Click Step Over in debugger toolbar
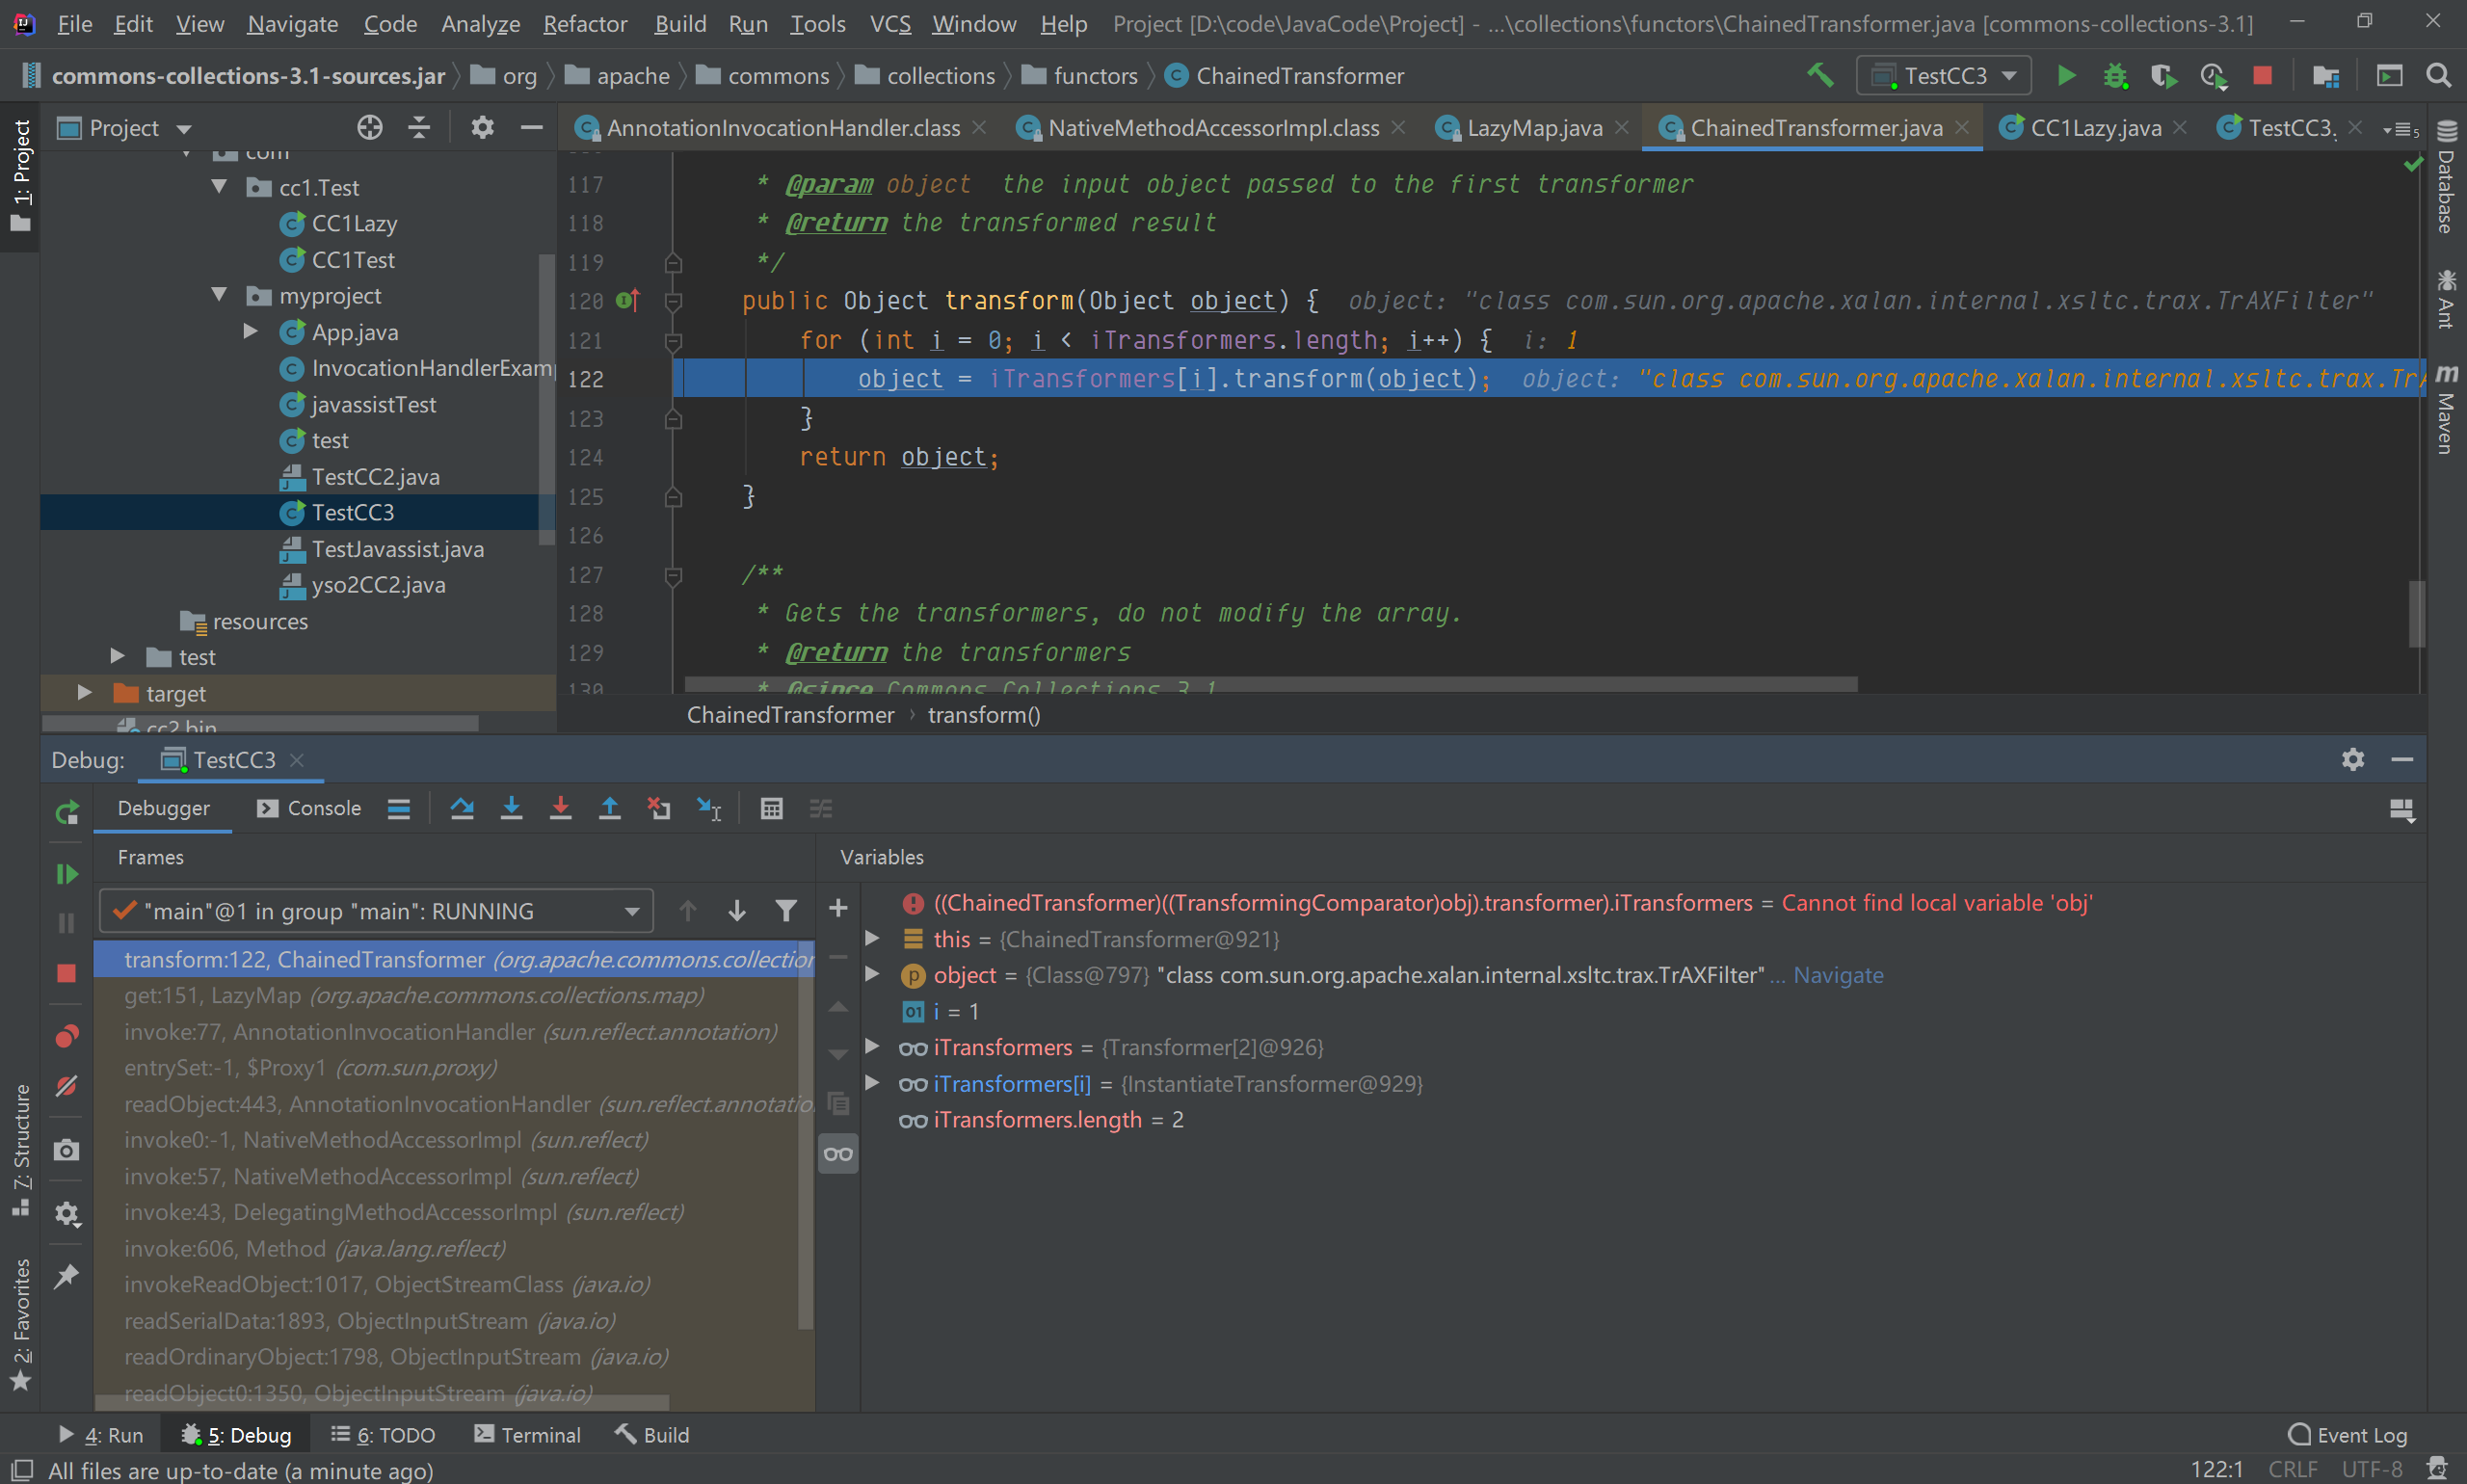 pyautogui.click(x=461, y=809)
